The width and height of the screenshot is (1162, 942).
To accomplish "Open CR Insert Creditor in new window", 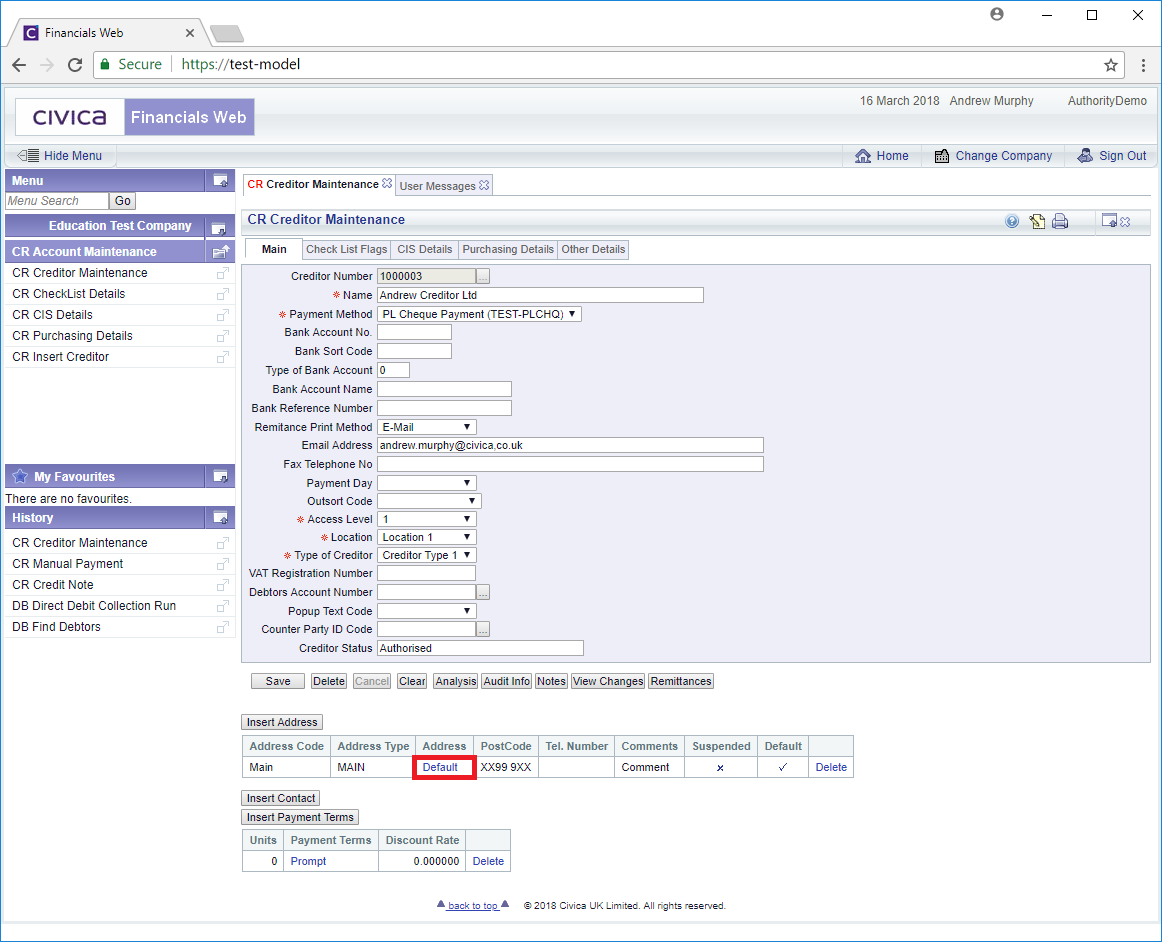I will pos(222,357).
